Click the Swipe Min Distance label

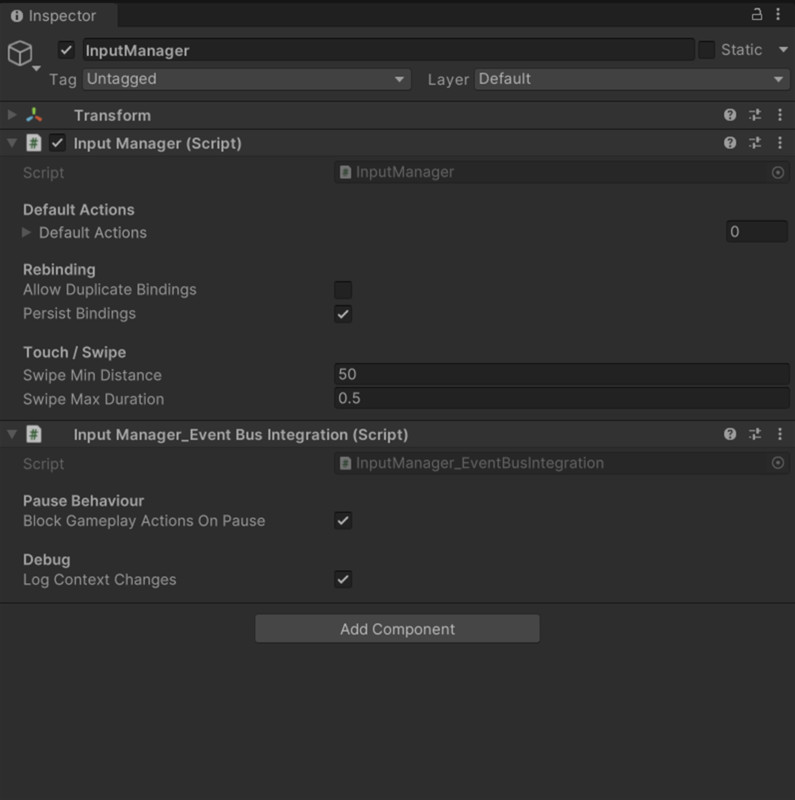[x=92, y=375]
